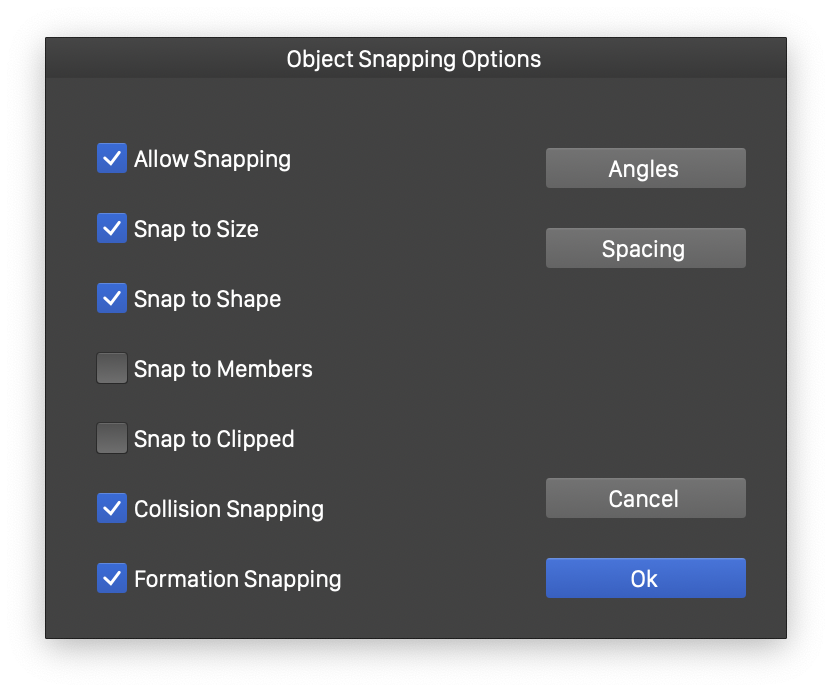Image resolution: width=832 pixels, height=692 pixels.
Task: Enable the Snap to Members checkbox
Action: click(112, 368)
